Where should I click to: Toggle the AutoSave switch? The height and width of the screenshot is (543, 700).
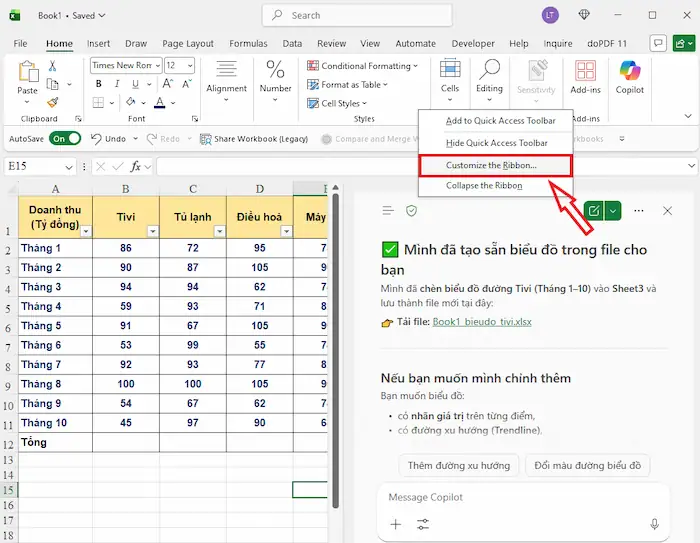point(65,139)
